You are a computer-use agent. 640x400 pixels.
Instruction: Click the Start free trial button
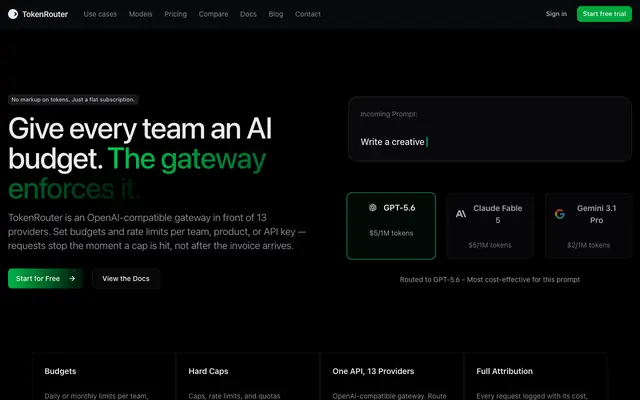click(x=604, y=14)
